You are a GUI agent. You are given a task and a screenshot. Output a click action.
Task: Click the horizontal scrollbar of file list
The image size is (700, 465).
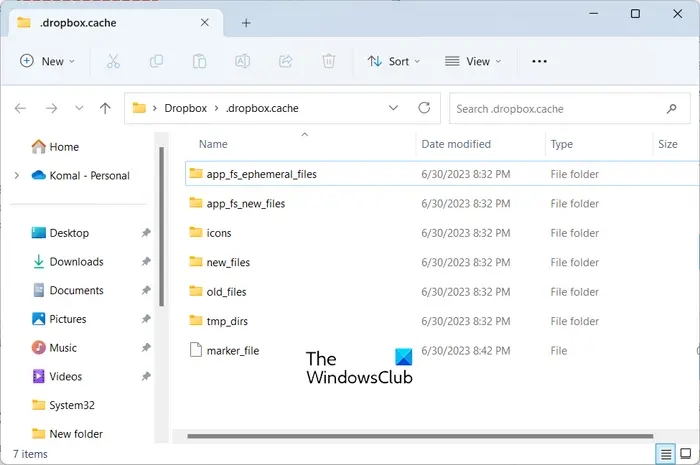420,436
